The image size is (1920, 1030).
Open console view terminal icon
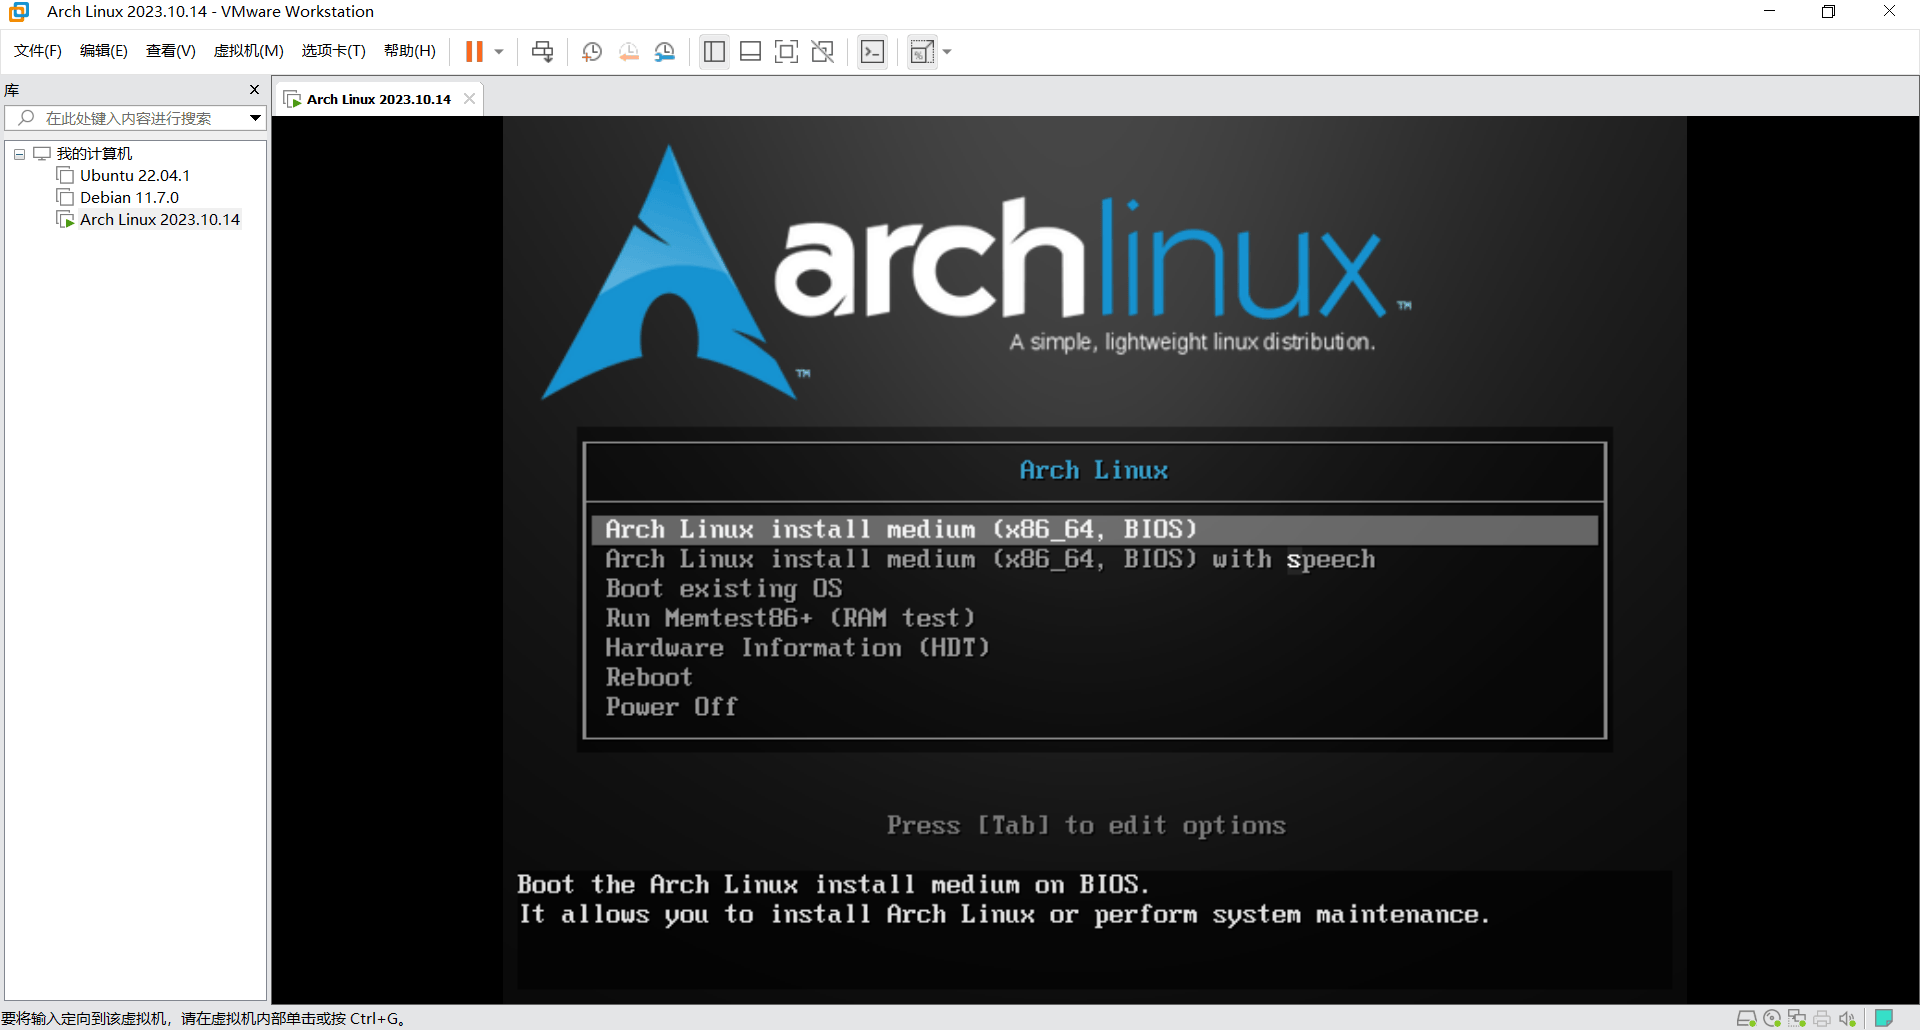coord(872,52)
